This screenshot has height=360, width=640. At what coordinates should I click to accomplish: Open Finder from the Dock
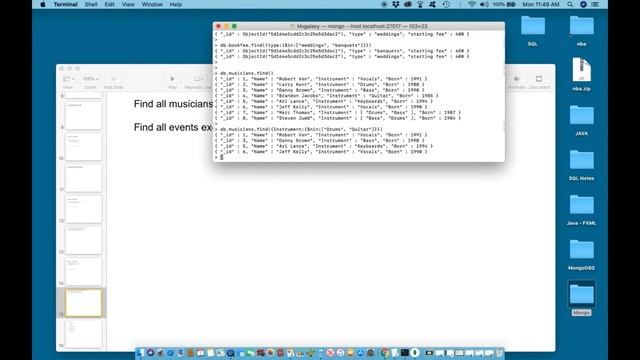coord(140,353)
